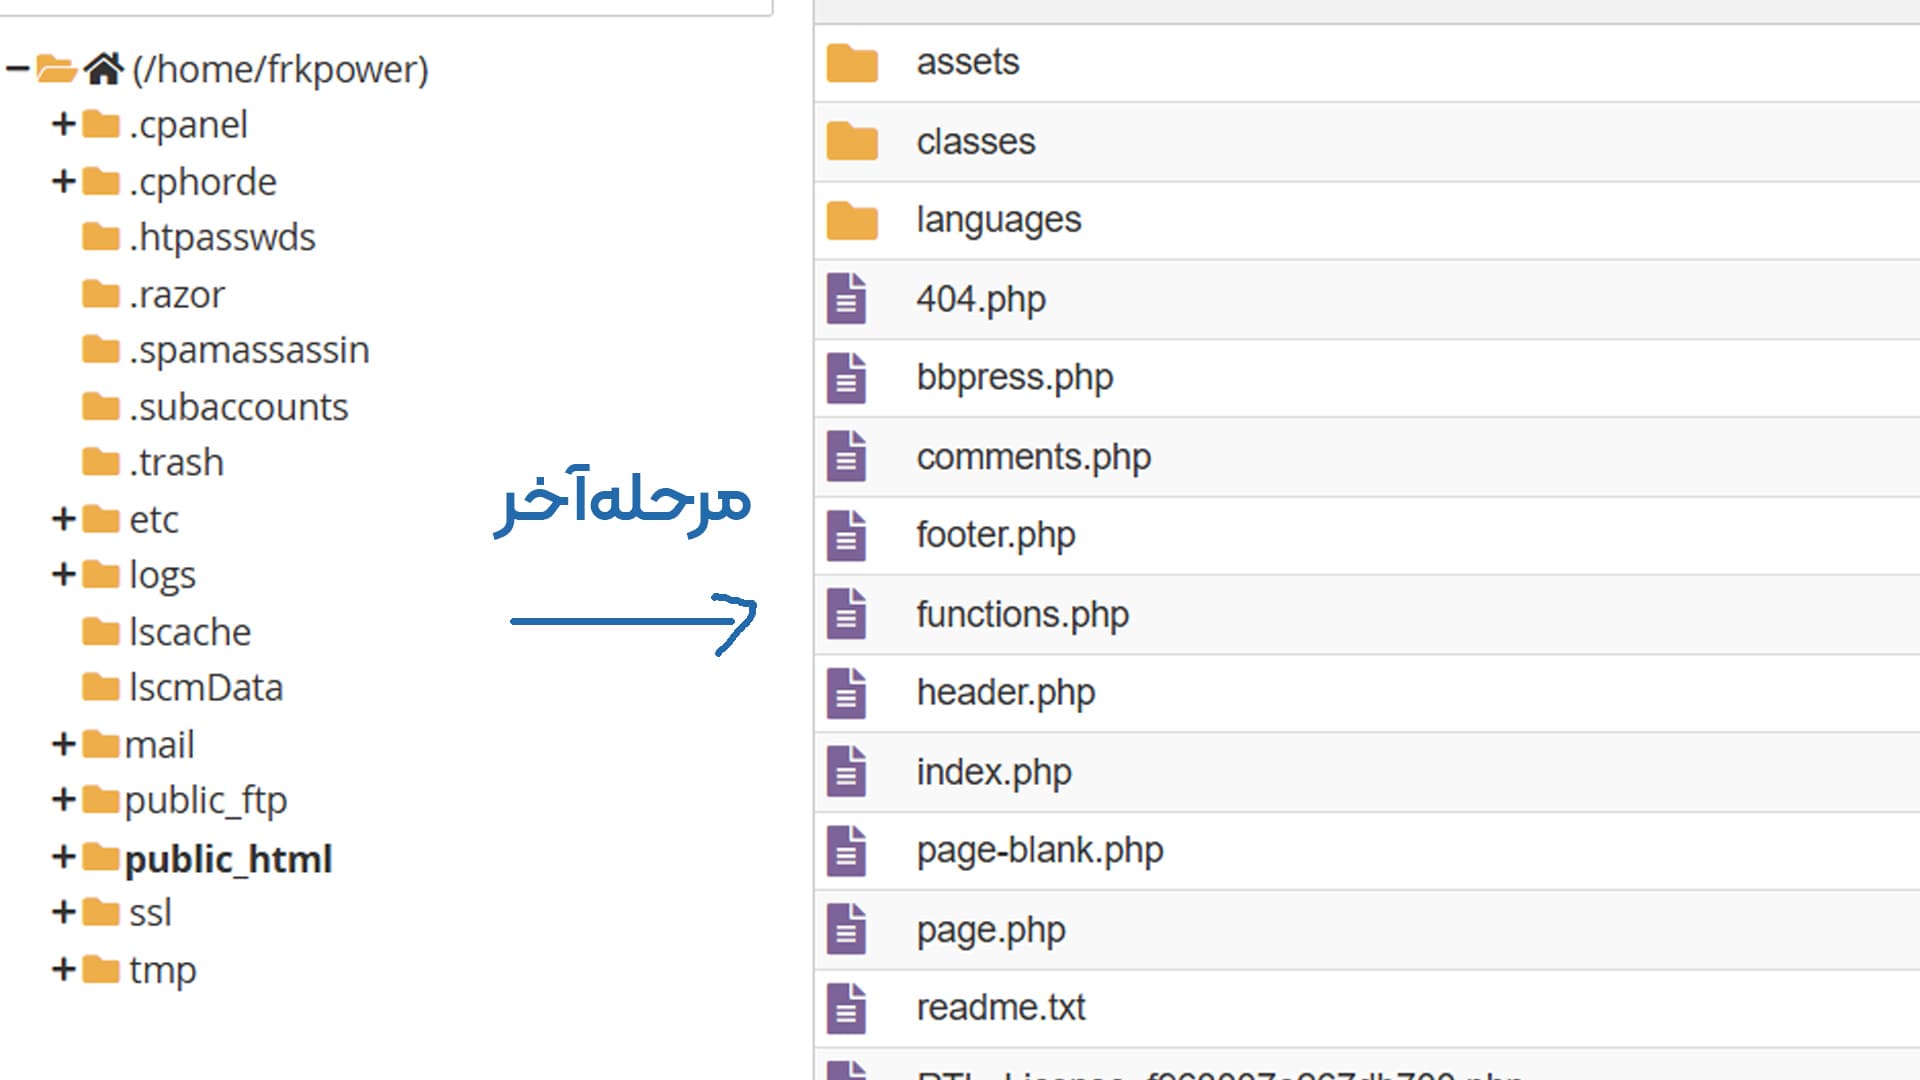Expand the public_html folder node
The image size is (1920, 1080).
pyautogui.click(x=63, y=857)
